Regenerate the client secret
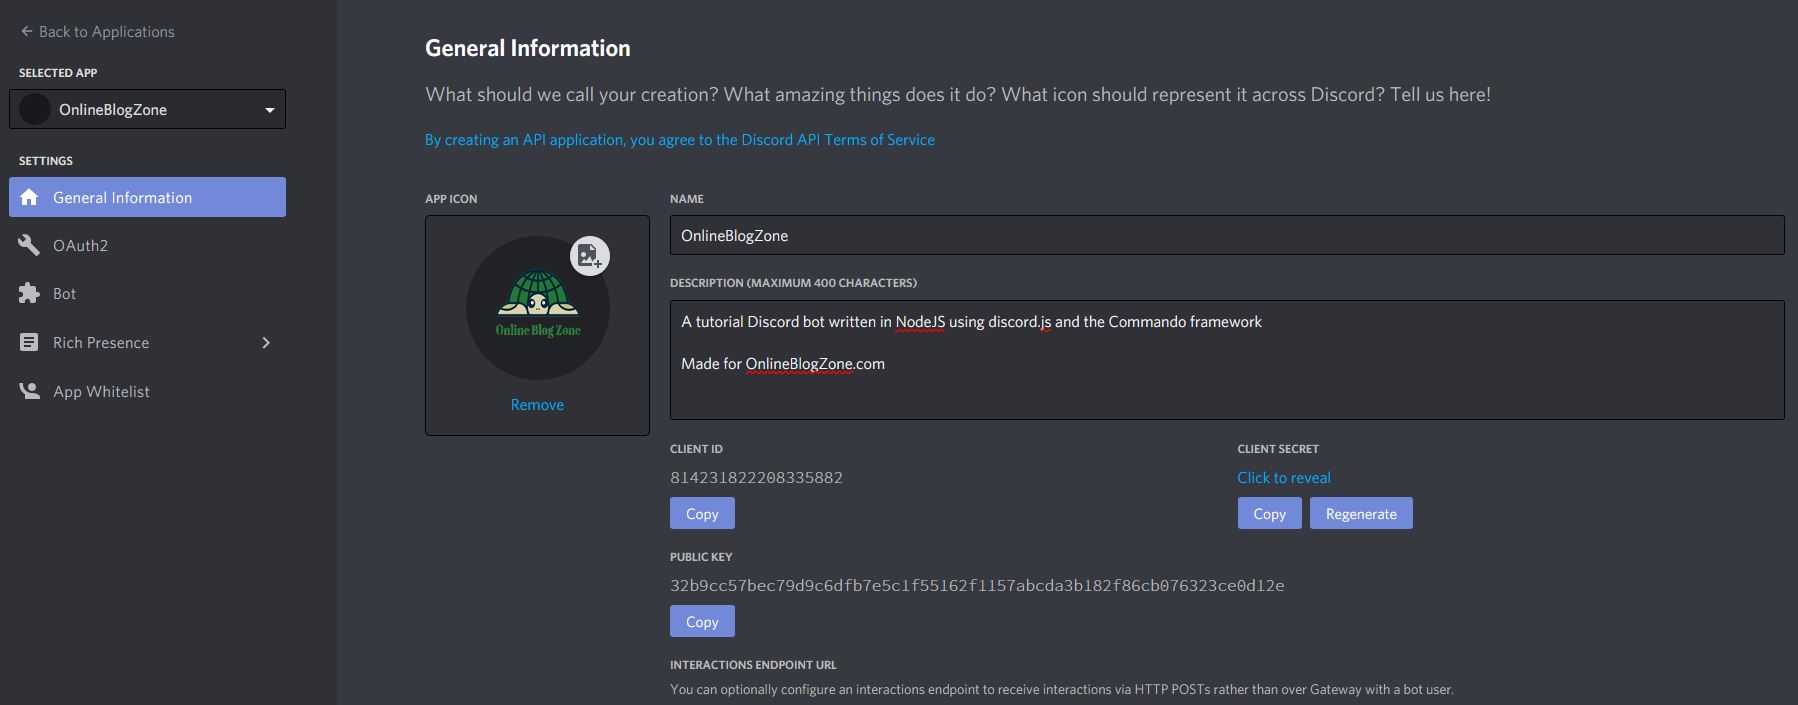The image size is (1798, 705). (1361, 513)
